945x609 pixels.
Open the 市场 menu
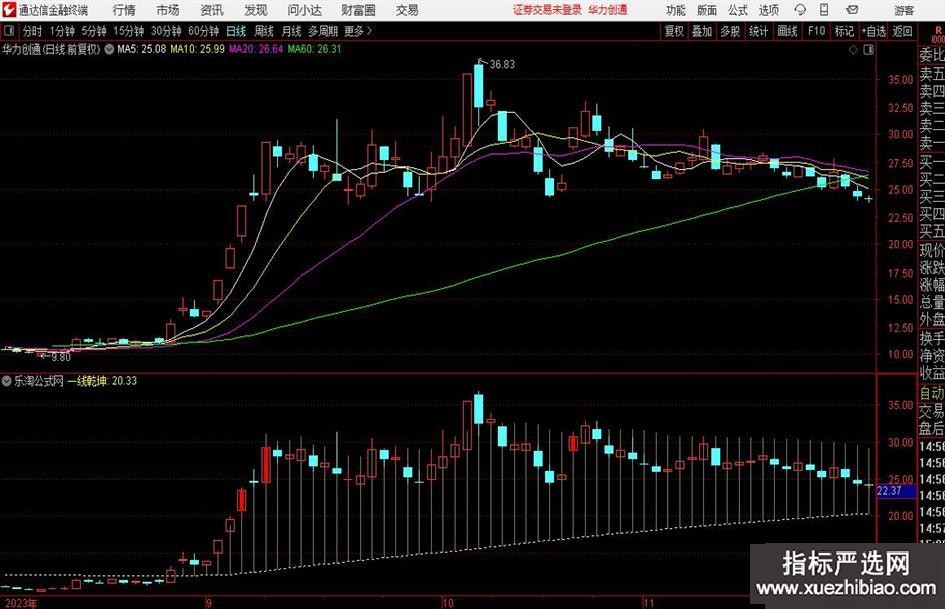[x=168, y=10]
